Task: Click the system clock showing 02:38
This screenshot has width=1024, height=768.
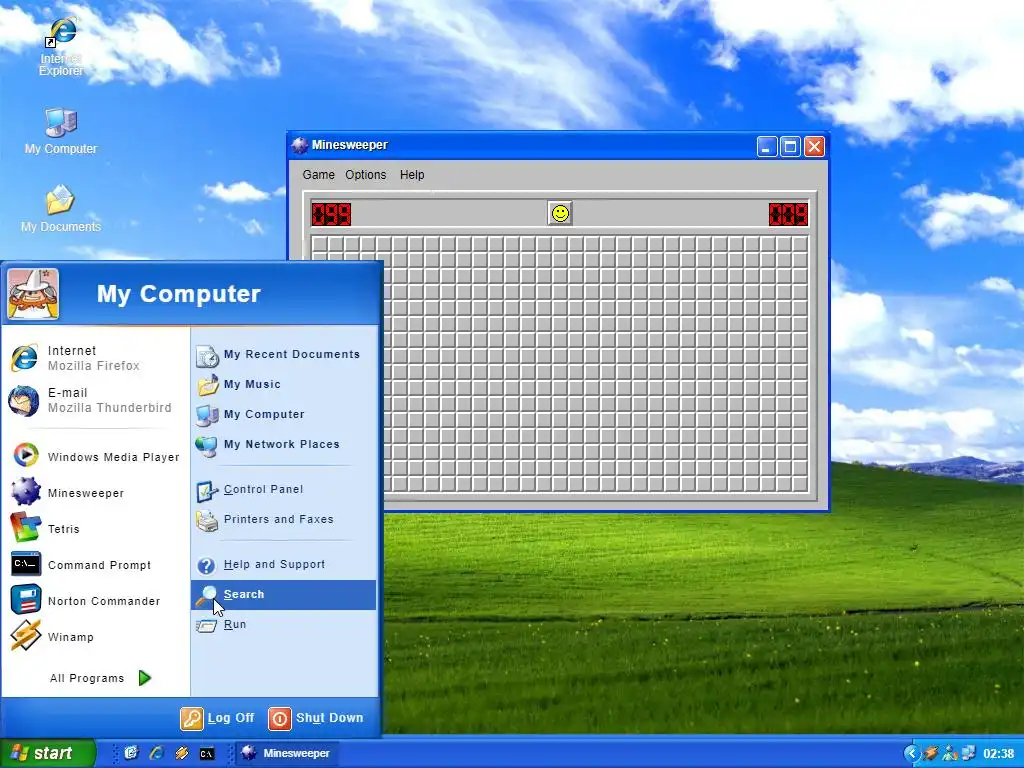Action: [999, 754]
